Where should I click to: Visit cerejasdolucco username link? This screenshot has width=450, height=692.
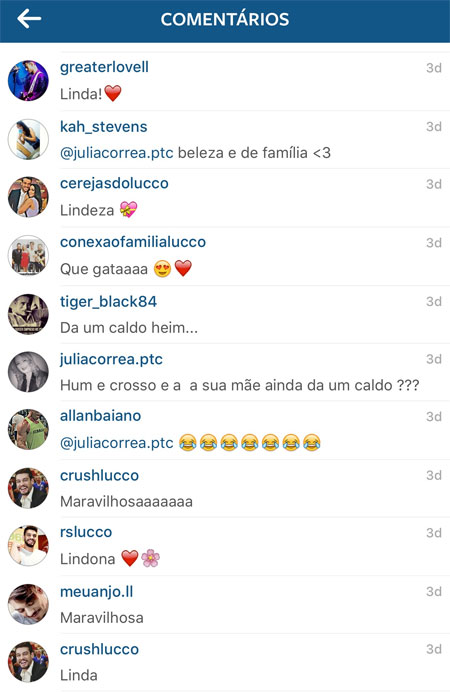[x=114, y=183]
